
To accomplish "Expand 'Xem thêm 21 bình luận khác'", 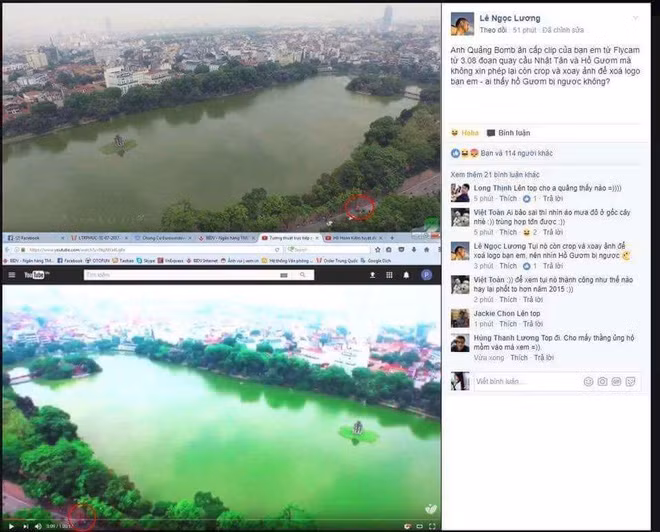I will [494, 174].
